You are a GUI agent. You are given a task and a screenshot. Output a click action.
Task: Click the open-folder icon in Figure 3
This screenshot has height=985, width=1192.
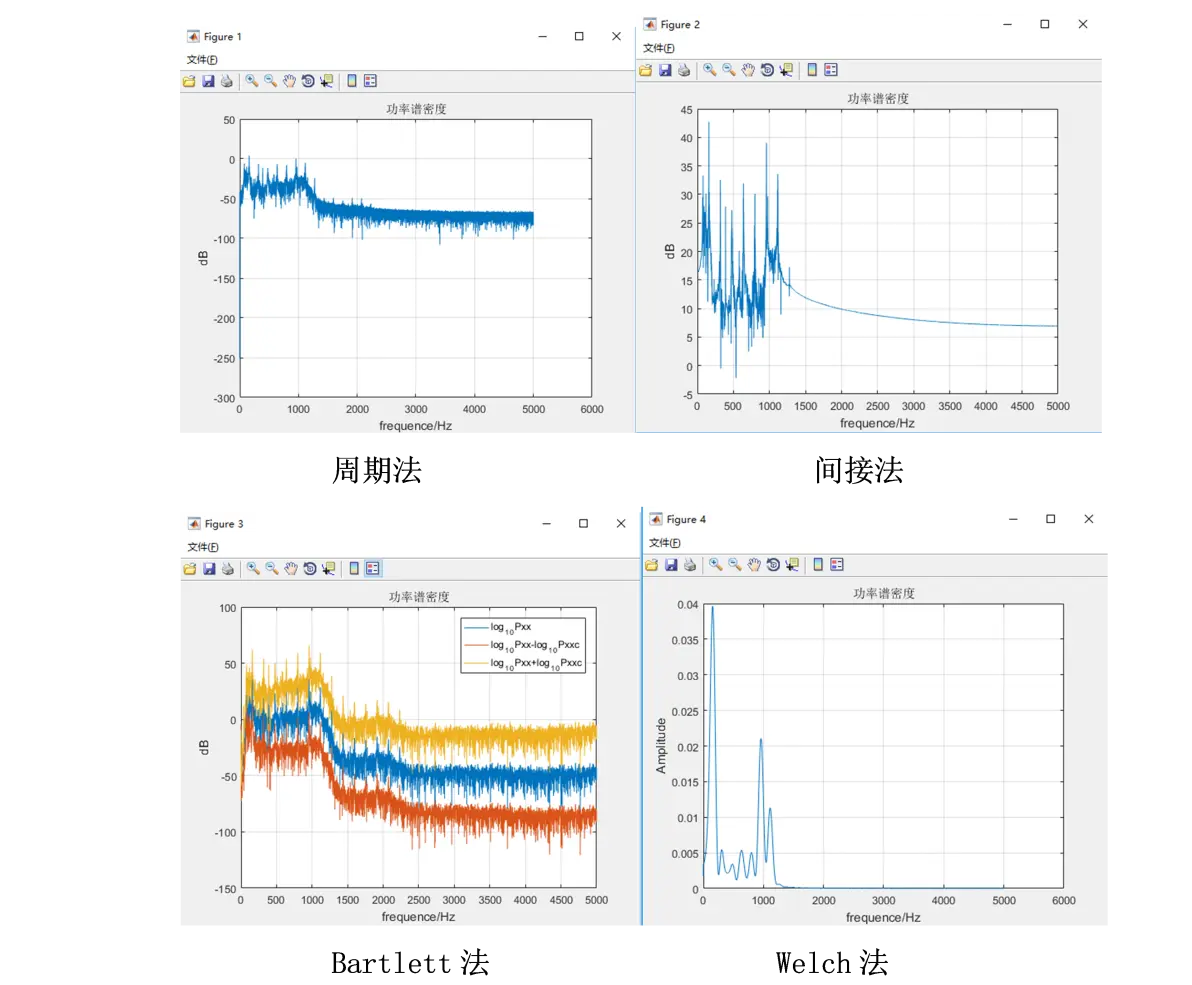(x=190, y=569)
